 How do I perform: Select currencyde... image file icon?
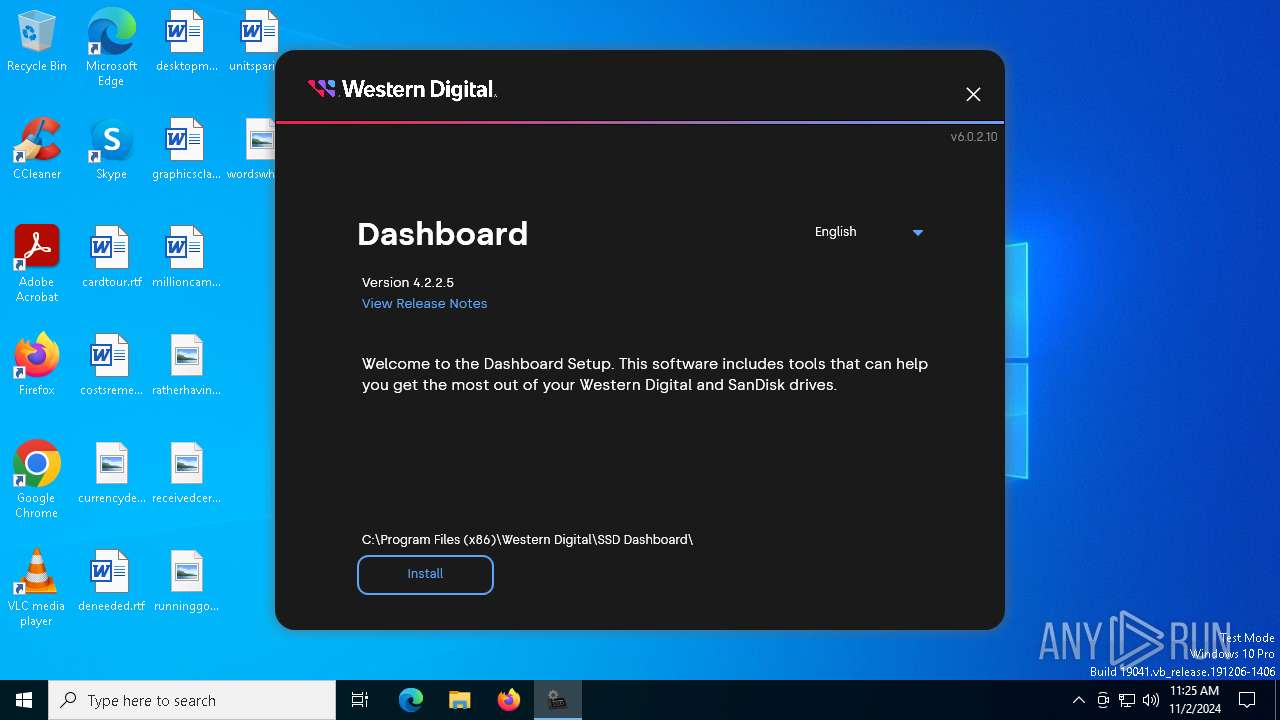point(111,474)
